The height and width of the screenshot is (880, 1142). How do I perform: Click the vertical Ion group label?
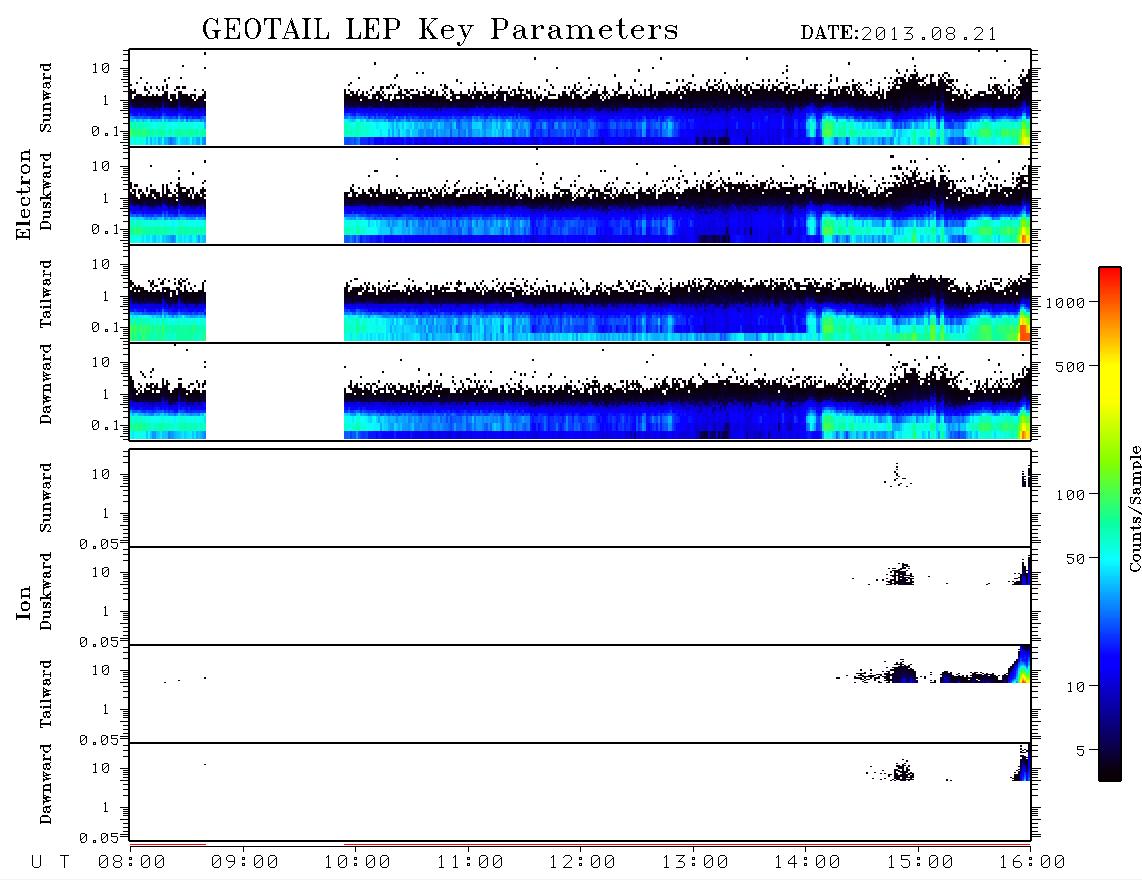(x=23, y=602)
